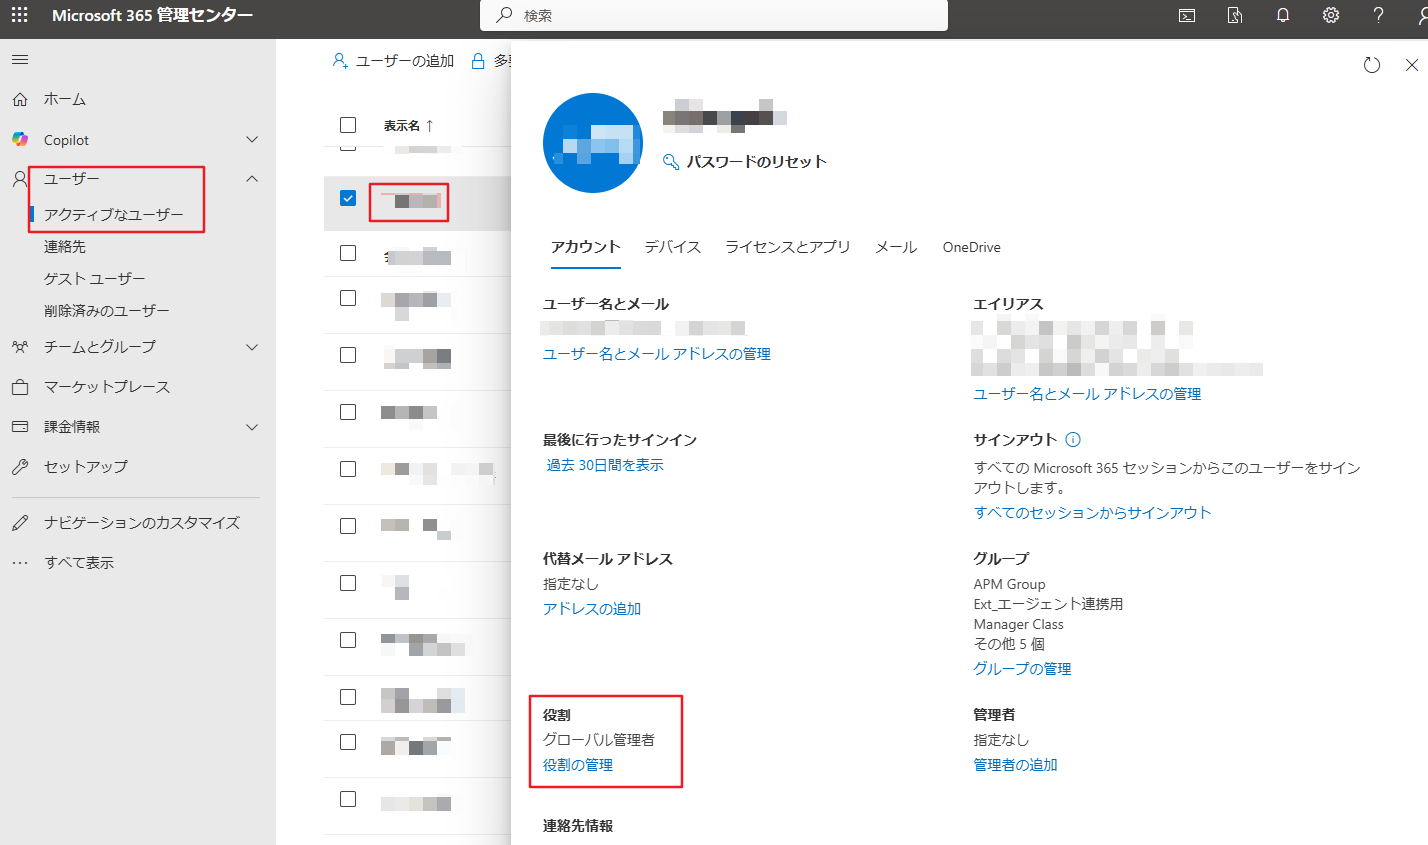Screen dimensions: 1428x845
Task: Select the アカウント tab
Action: (x=586, y=247)
